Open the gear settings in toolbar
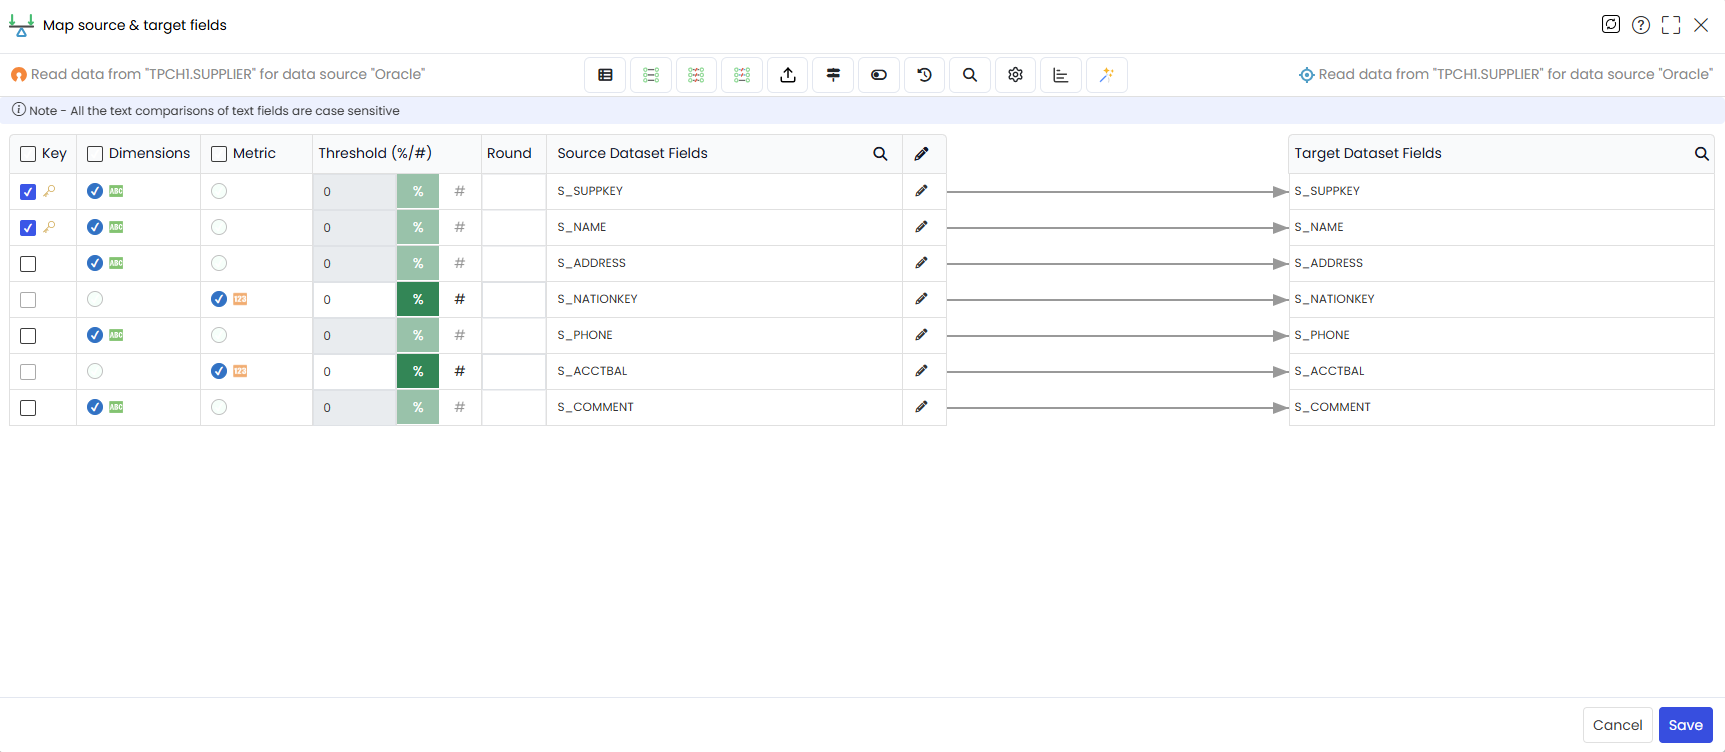The height and width of the screenshot is (752, 1725). [1015, 75]
